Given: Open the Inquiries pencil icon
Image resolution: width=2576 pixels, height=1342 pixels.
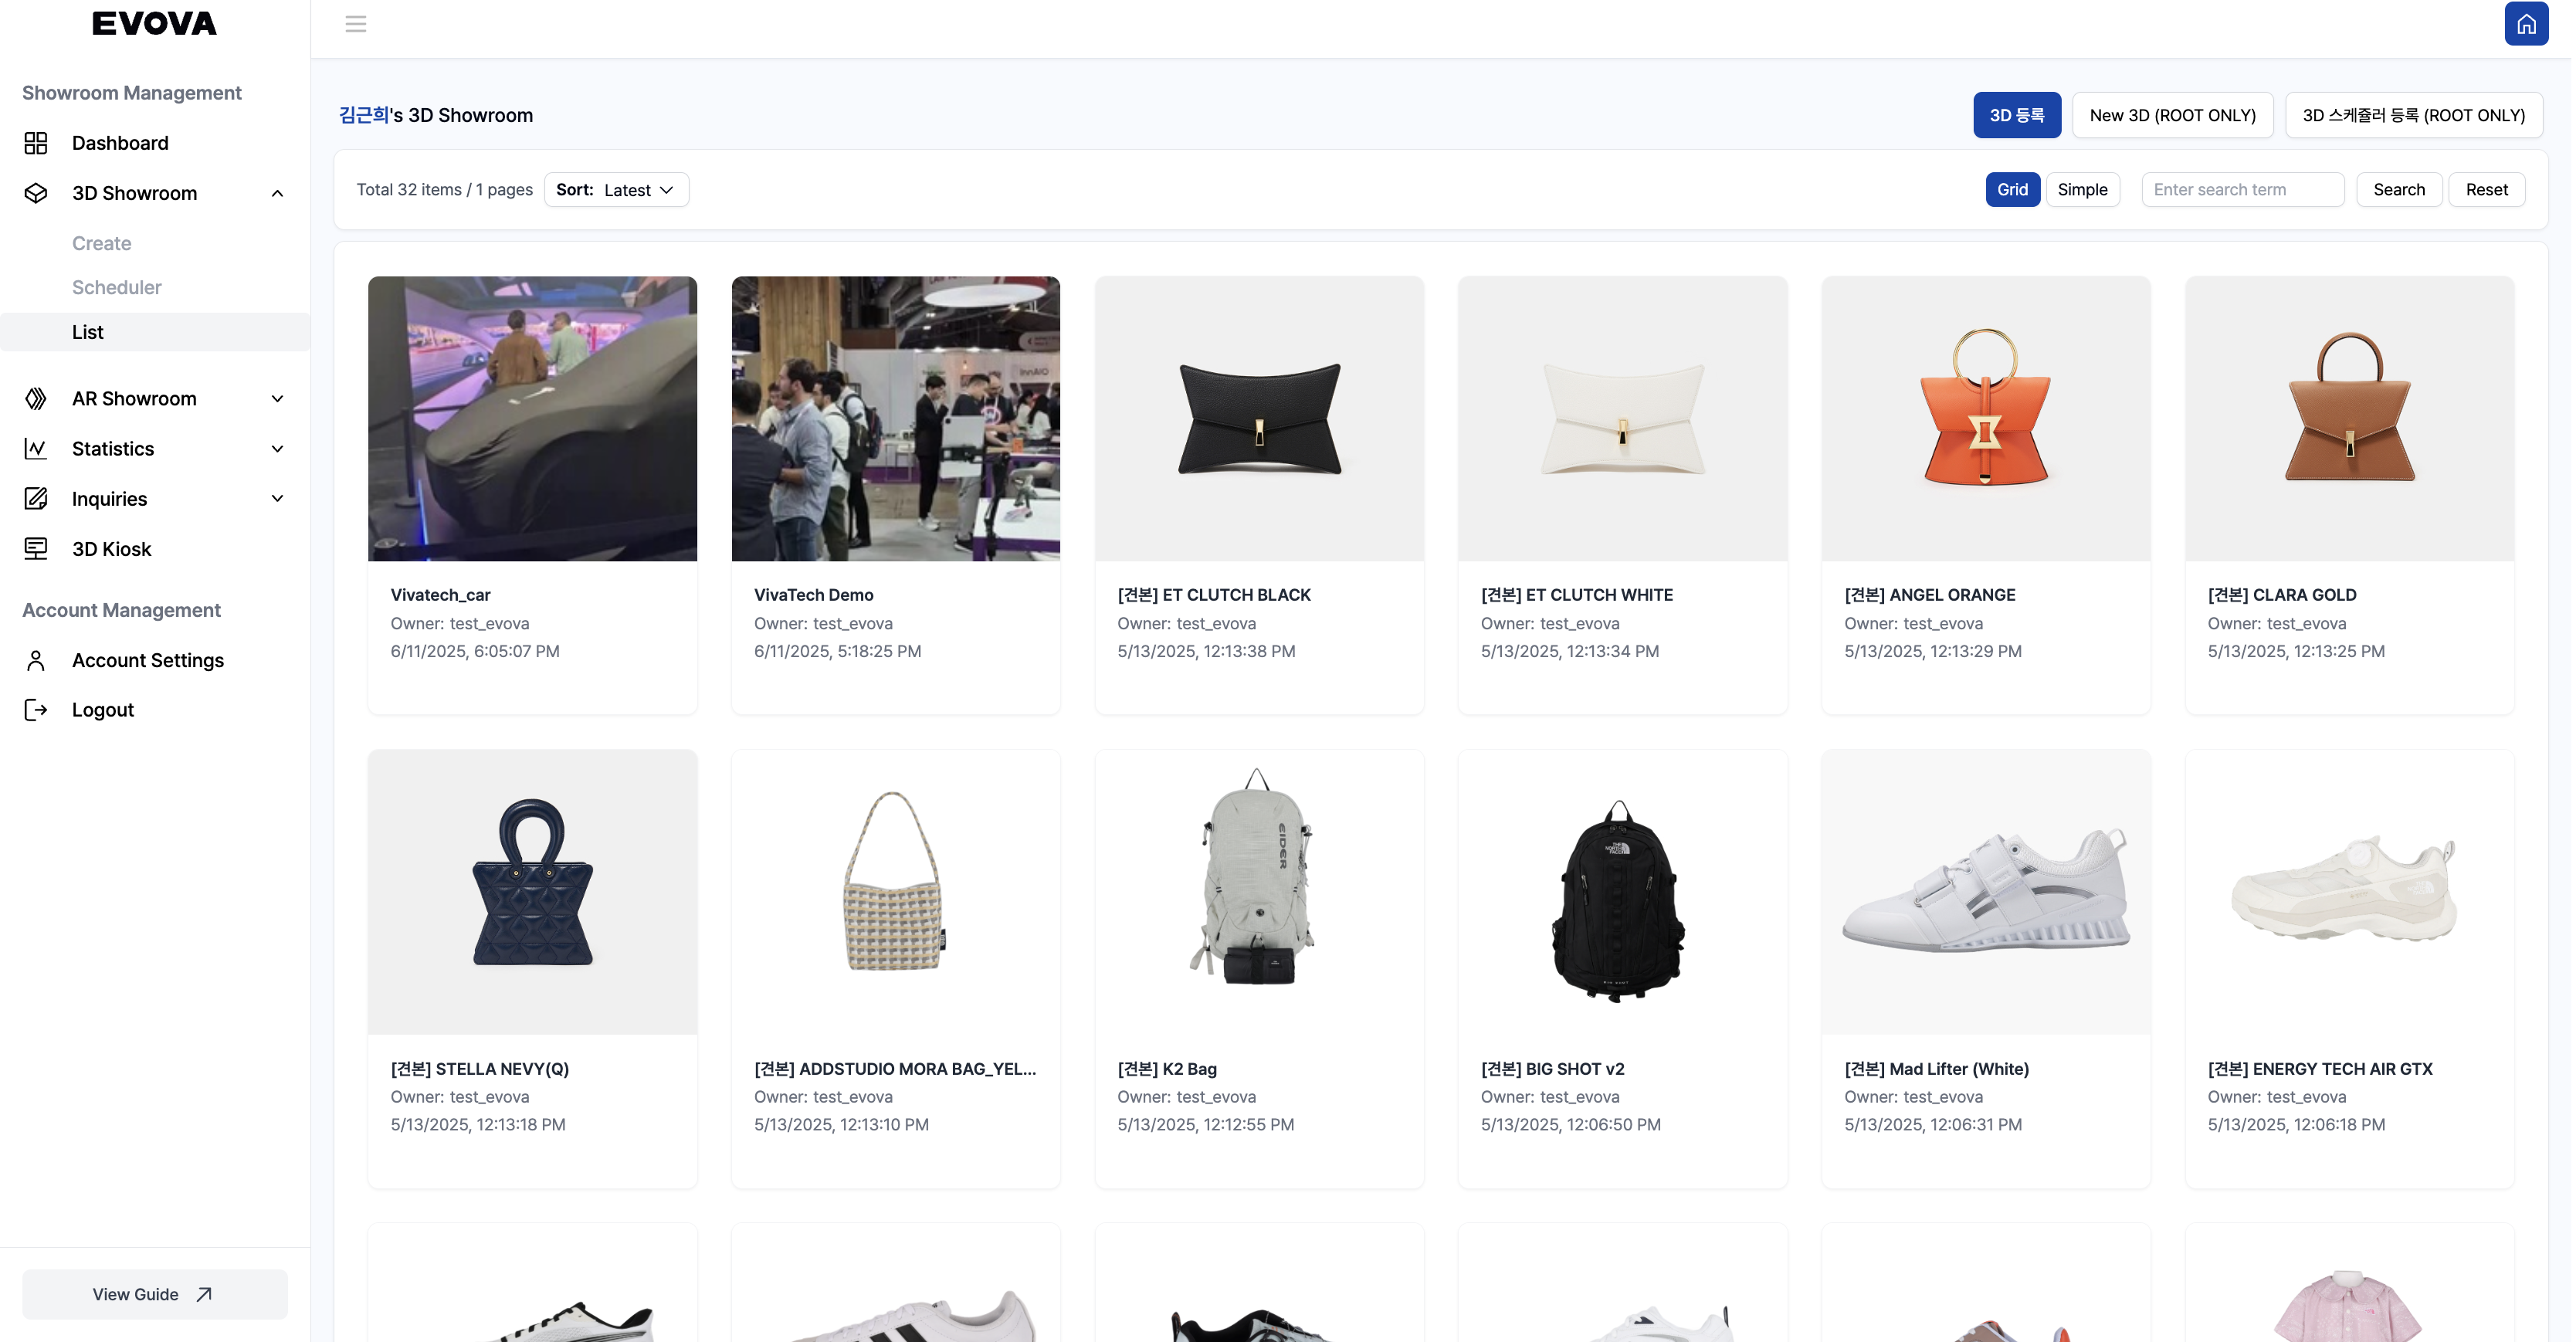Looking at the screenshot, I should coord(36,498).
